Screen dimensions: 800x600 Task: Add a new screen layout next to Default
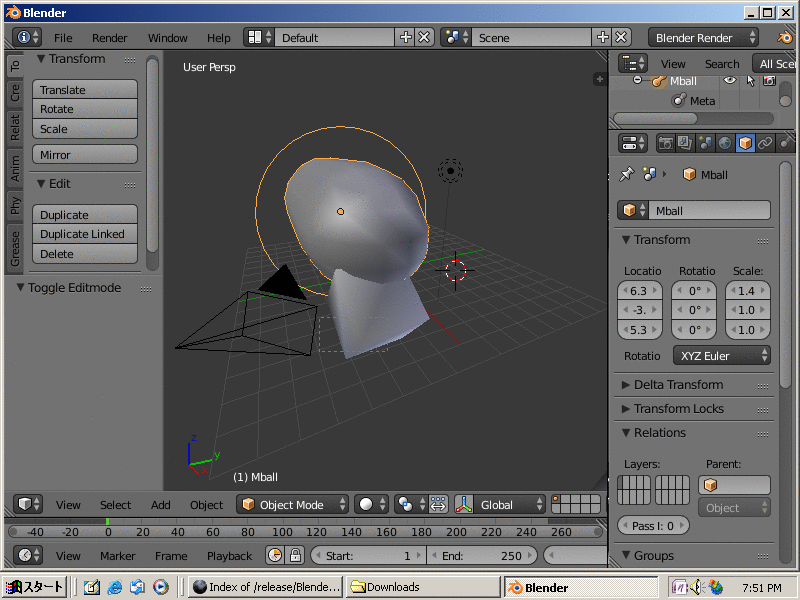click(406, 37)
